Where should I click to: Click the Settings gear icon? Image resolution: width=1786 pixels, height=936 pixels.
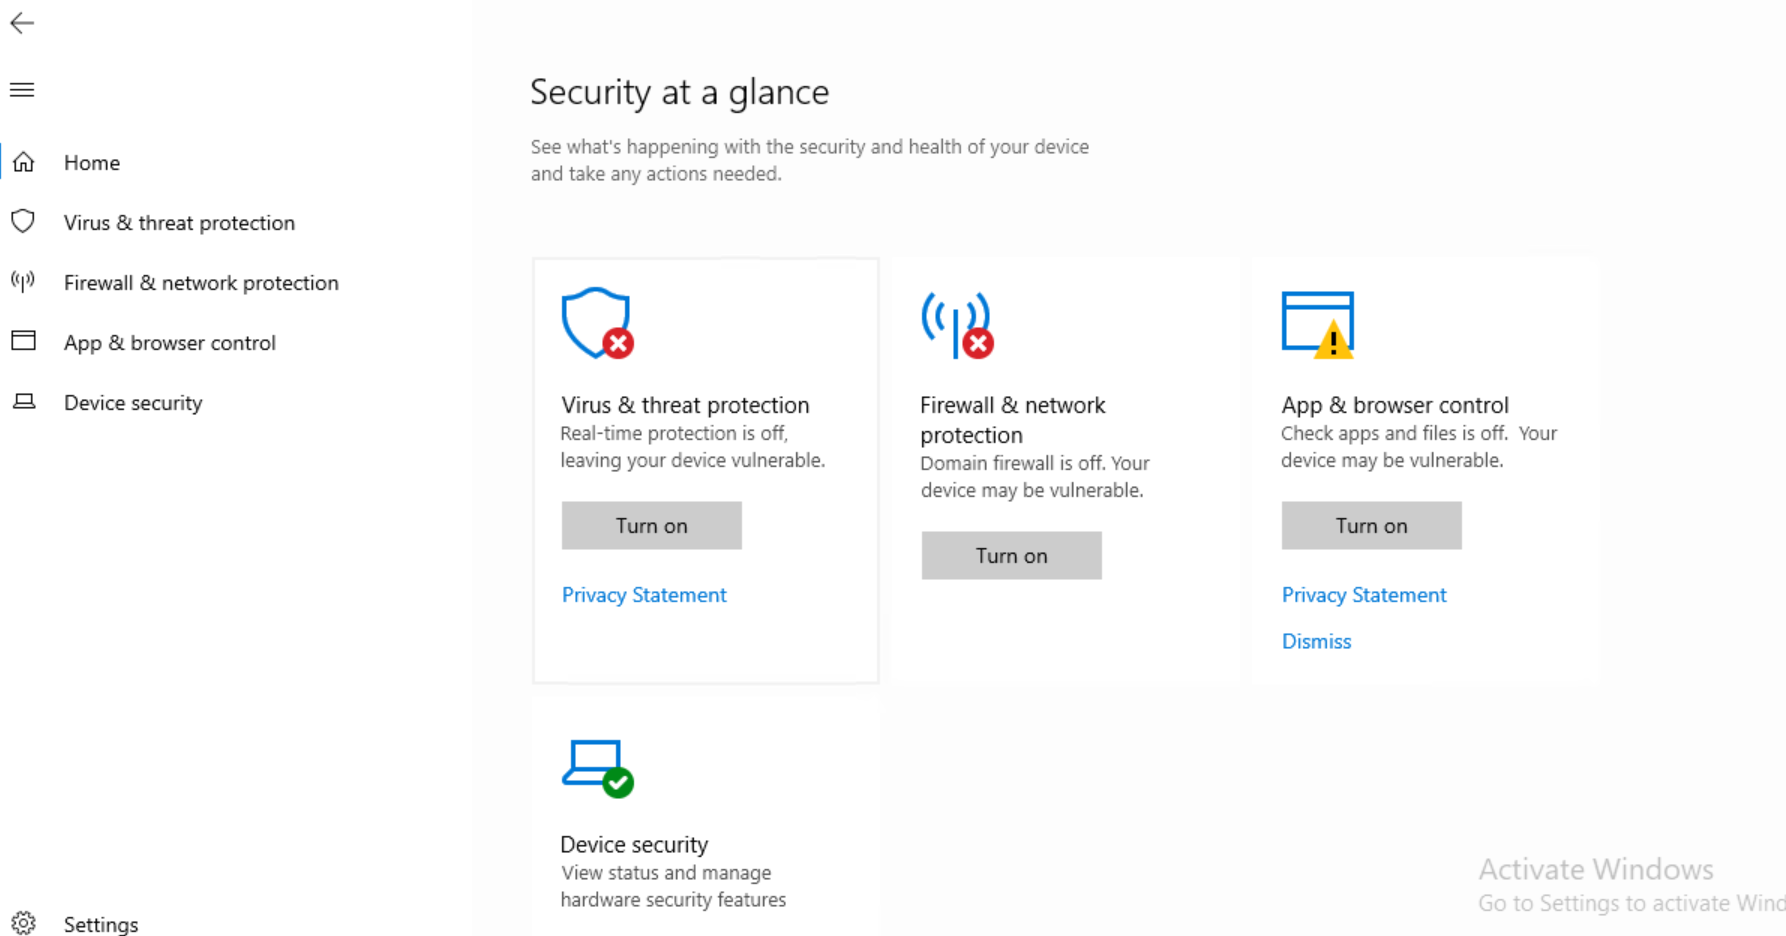coord(24,923)
